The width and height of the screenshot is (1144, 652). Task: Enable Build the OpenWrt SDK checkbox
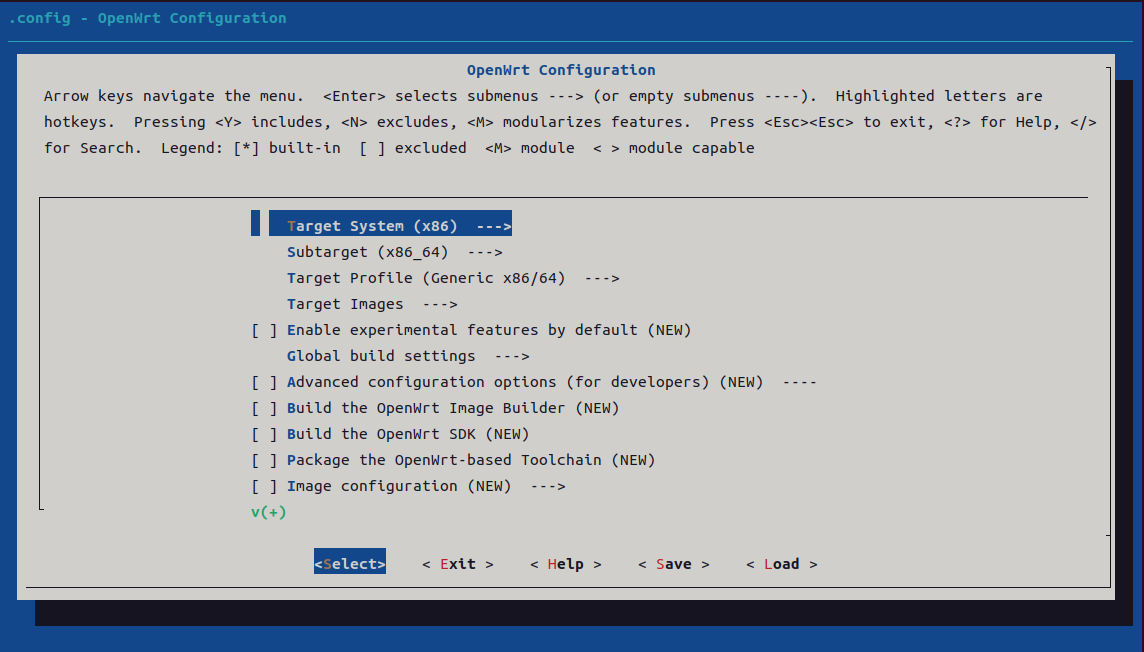tap(264, 435)
